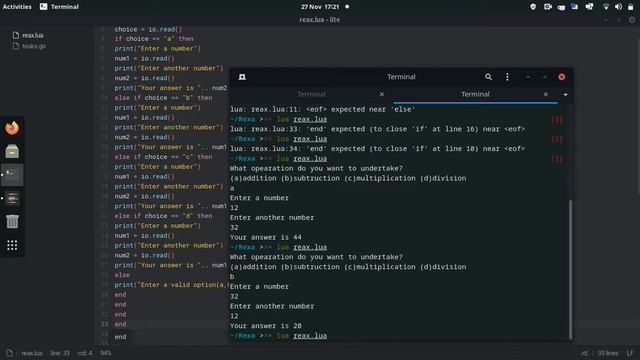The image size is (640, 360).
Task: Click the 'else' line in the editor
Action: click(122, 275)
